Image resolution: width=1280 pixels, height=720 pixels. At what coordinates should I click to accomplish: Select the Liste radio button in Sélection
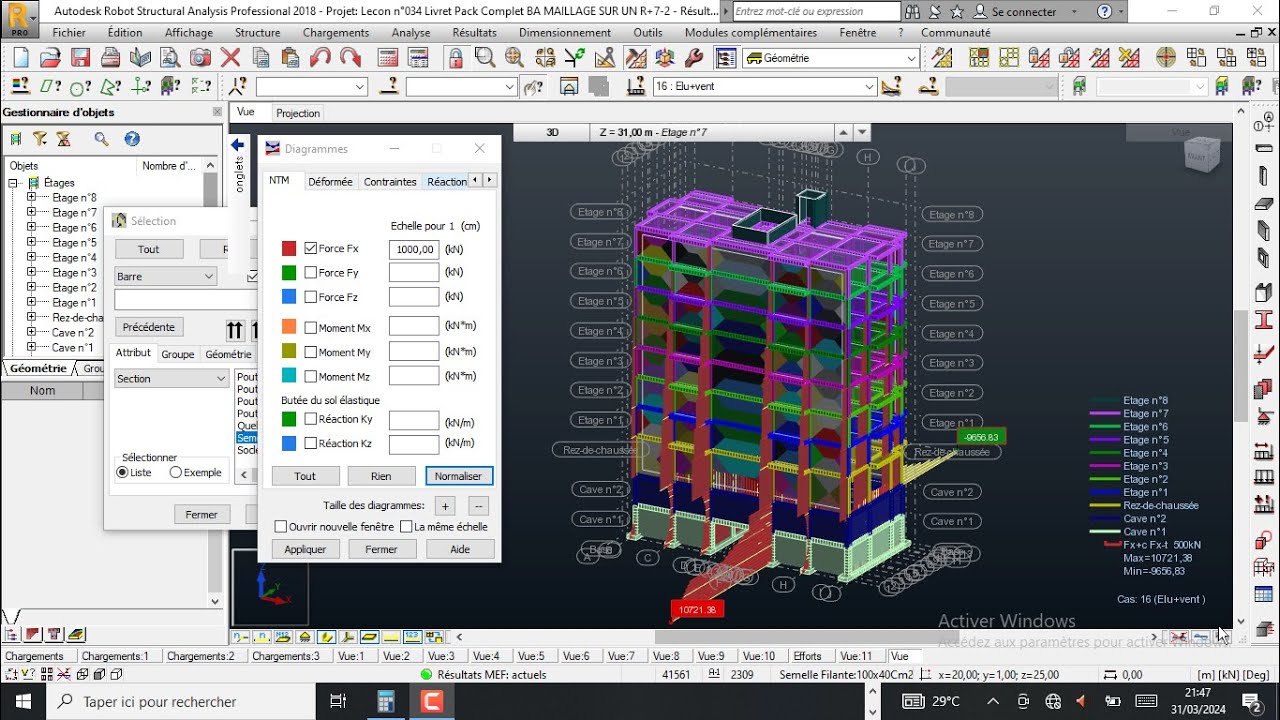click(x=123, y=472)
